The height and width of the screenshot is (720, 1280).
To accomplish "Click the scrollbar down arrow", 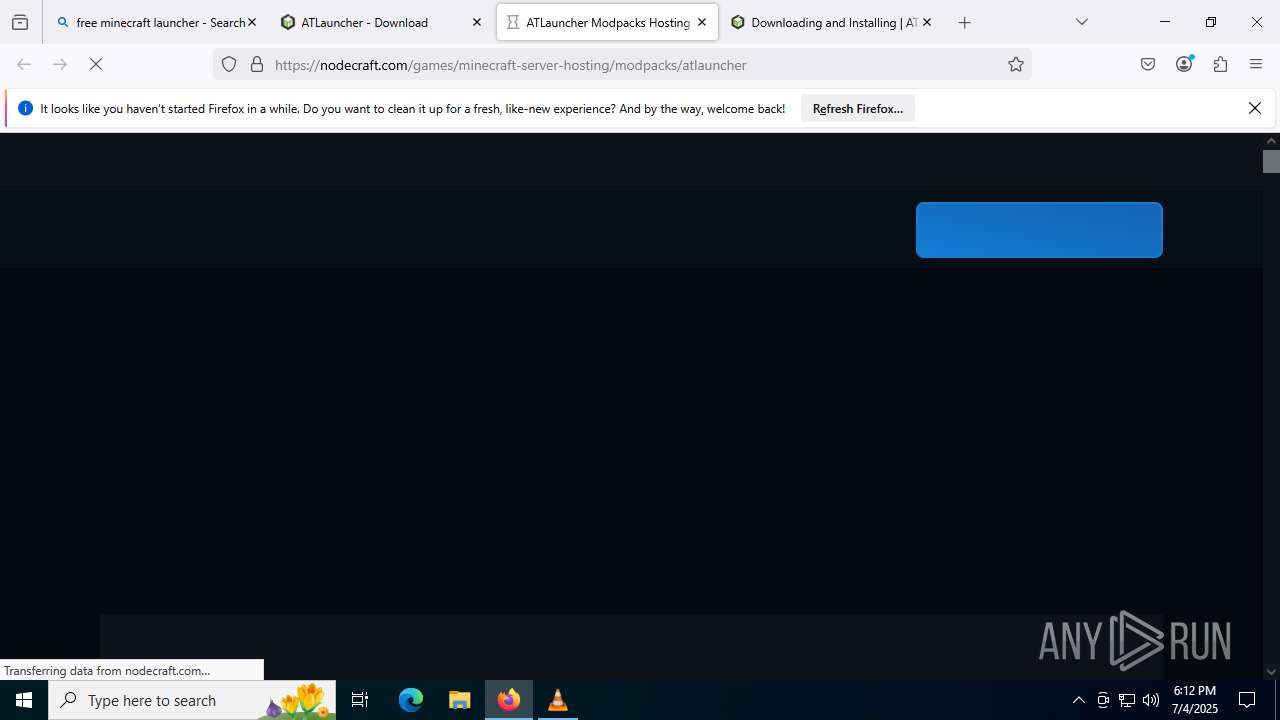I will (1271, 672).
